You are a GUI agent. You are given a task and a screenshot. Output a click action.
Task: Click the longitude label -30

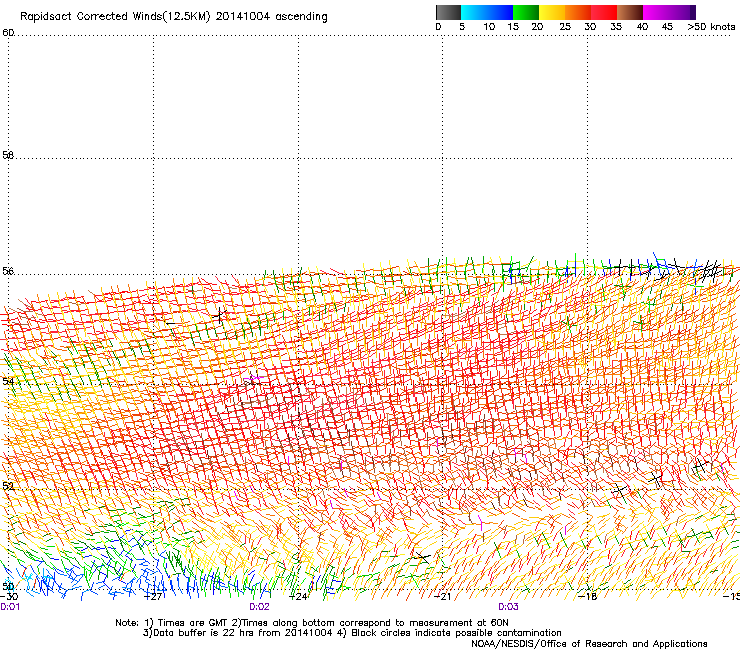(x=9, y=596)
